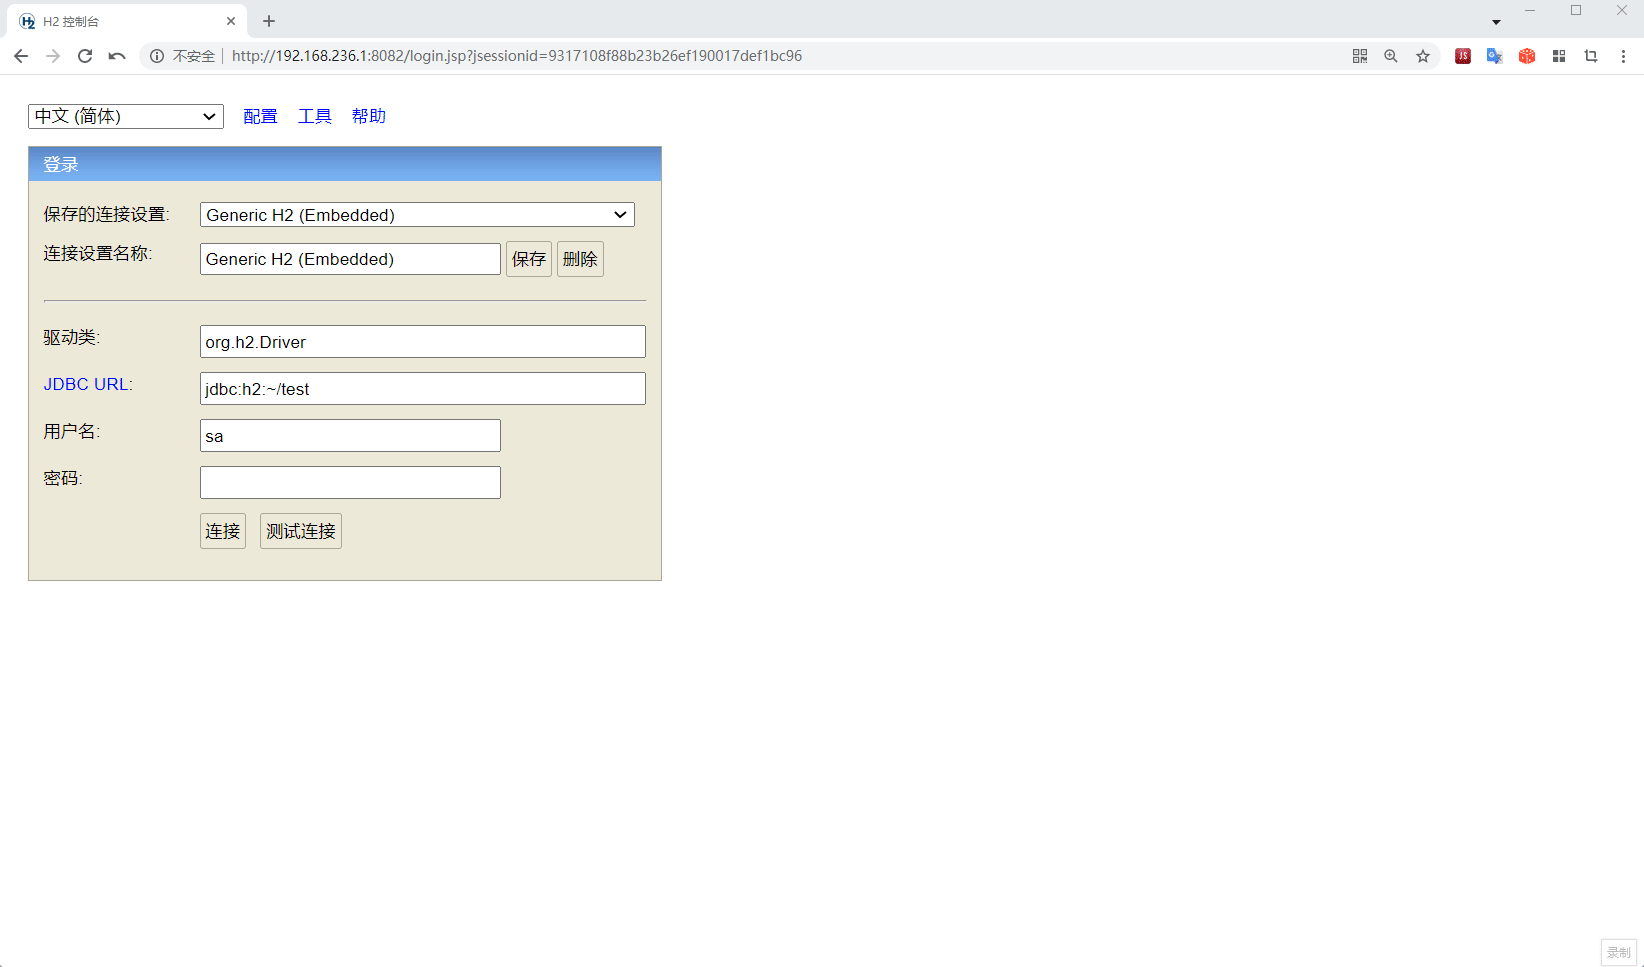The height and width of the screenshot is (967, 1644).
Task: Focus the 密码 password field
Action: click(350, 482)
